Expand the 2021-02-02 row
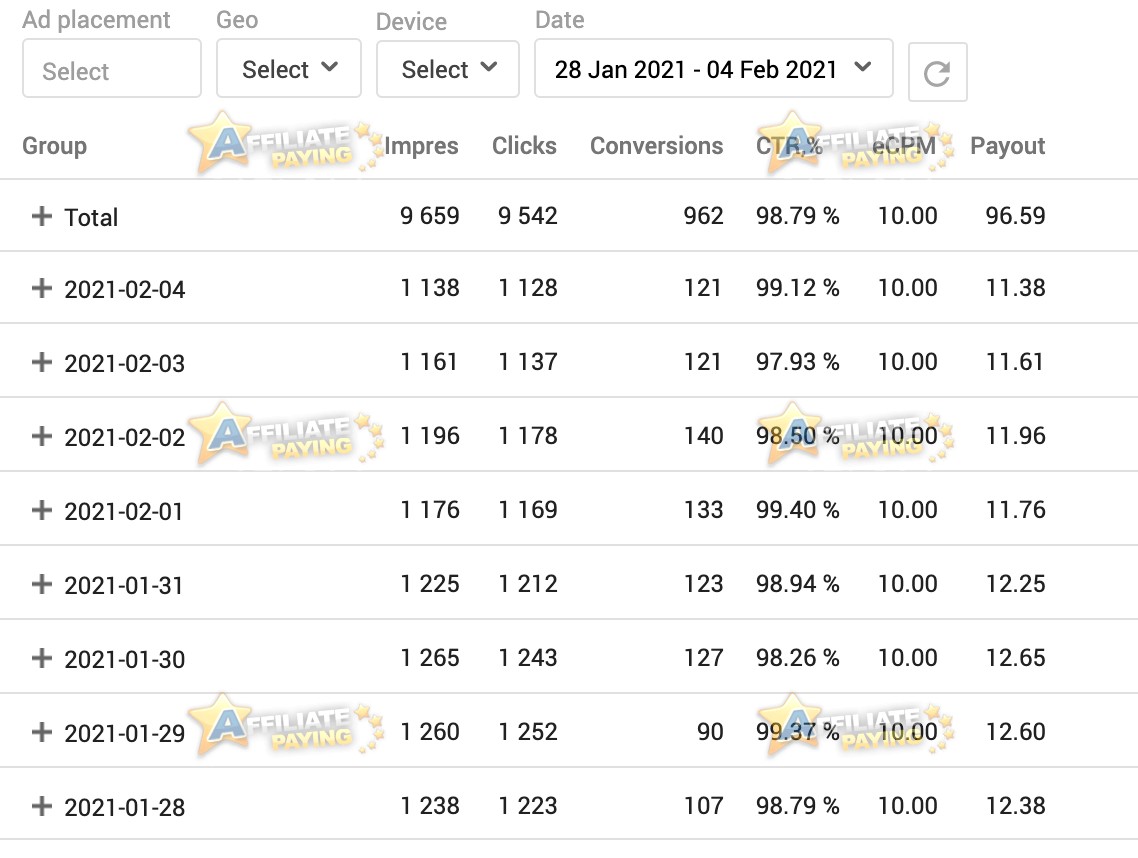Image resolution: width=1138 pixels, height=858 pixels. (42, 436)
